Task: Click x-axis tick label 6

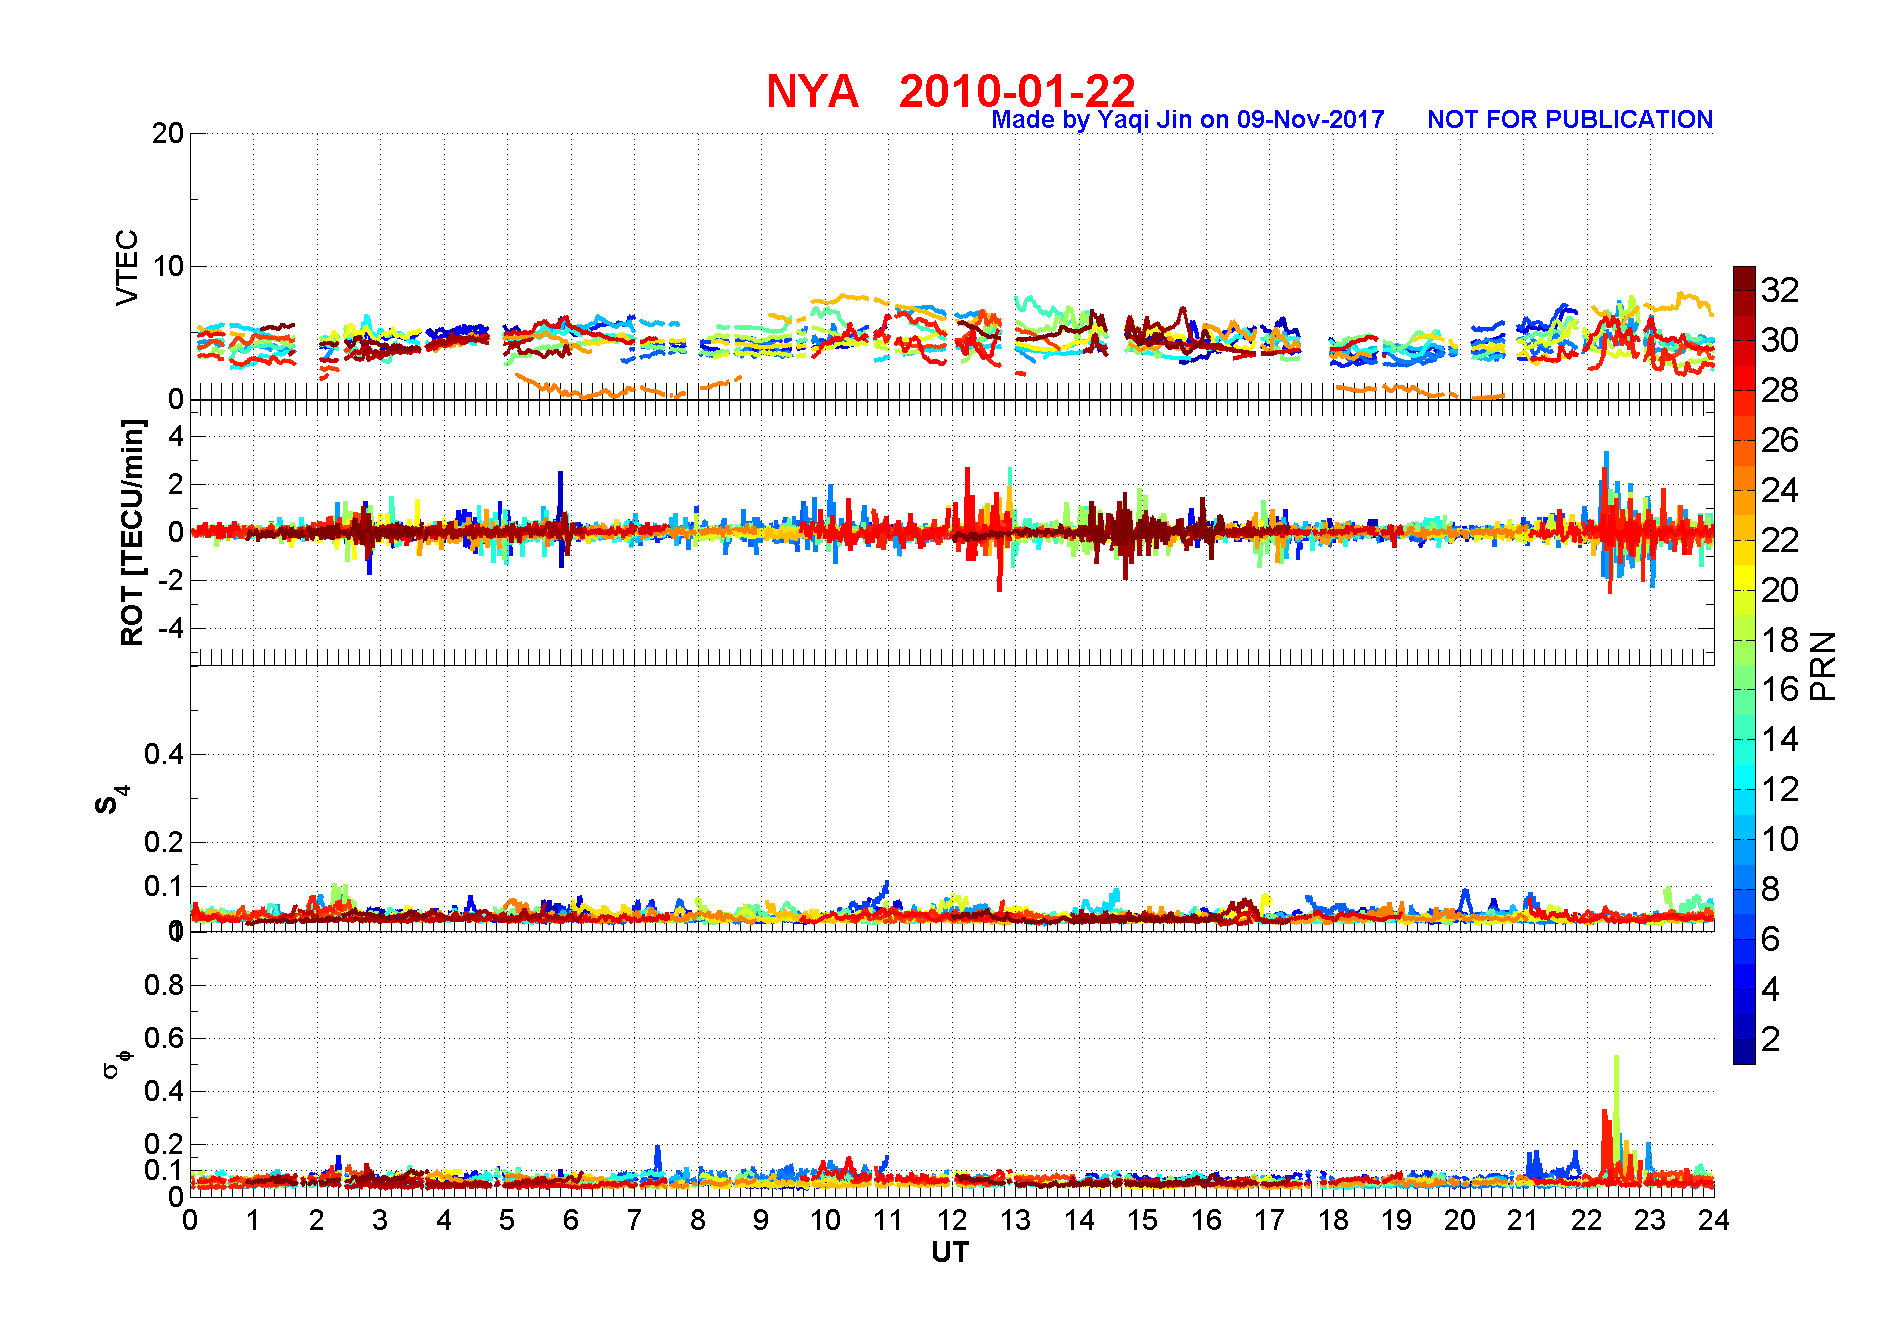Action: point(571,1220)
